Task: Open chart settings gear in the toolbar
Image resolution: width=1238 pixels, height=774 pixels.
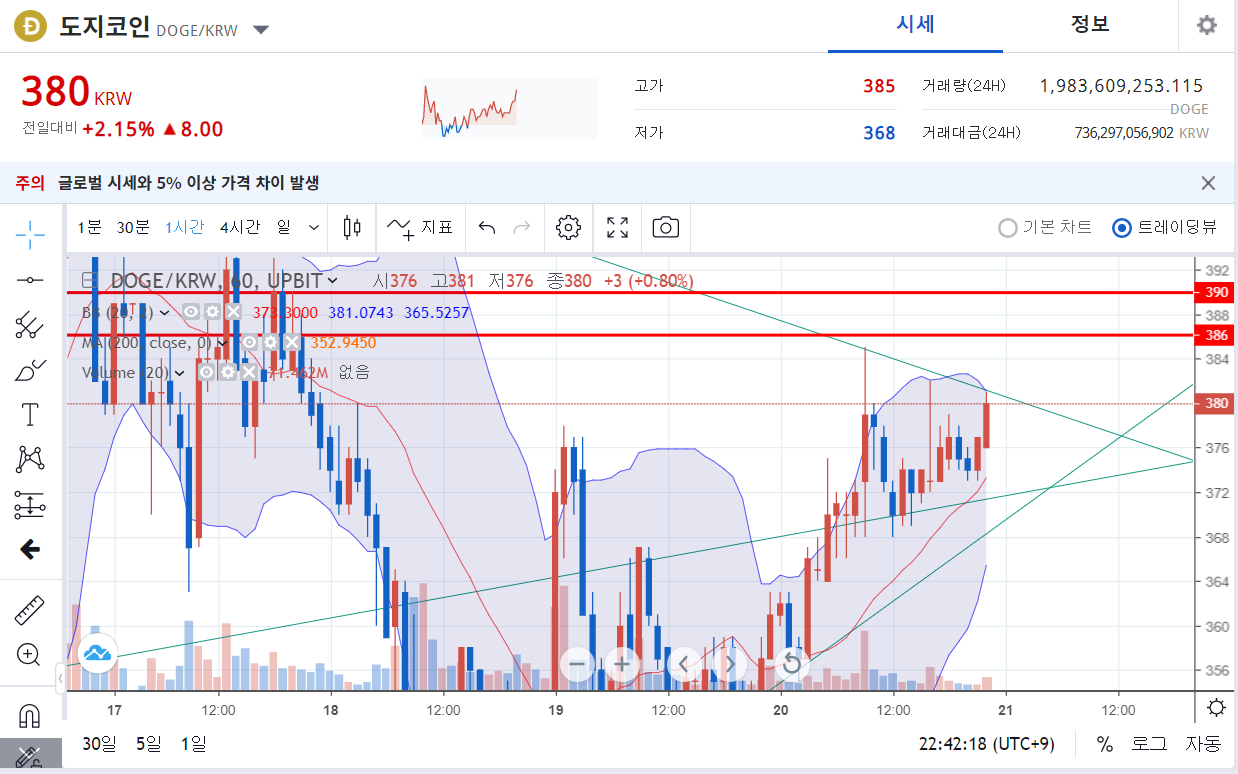Action: coord(568,228)
